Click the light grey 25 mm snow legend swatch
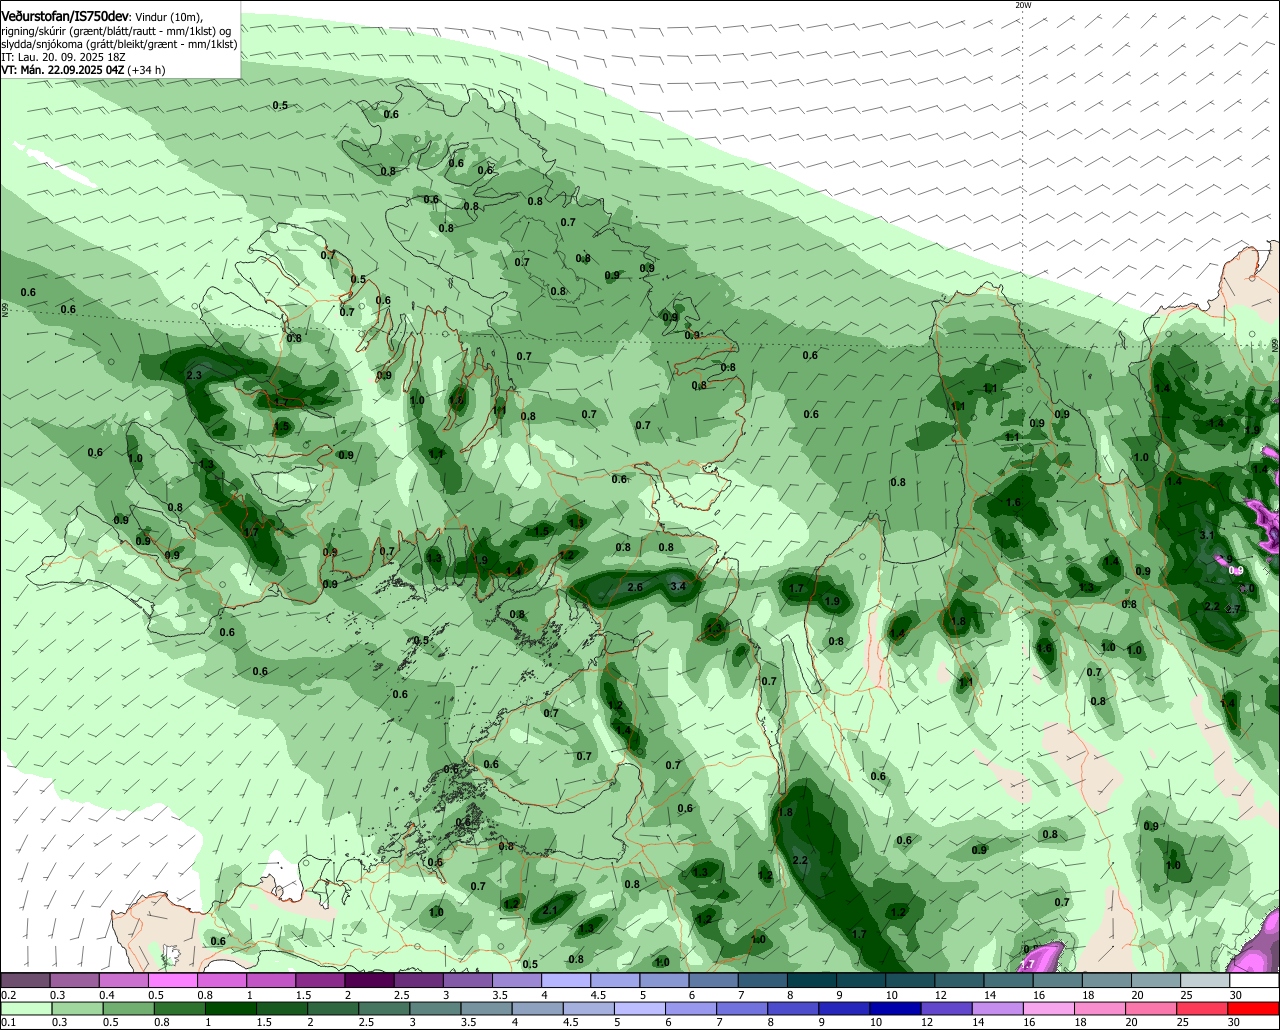 [x=1205, y=981]
